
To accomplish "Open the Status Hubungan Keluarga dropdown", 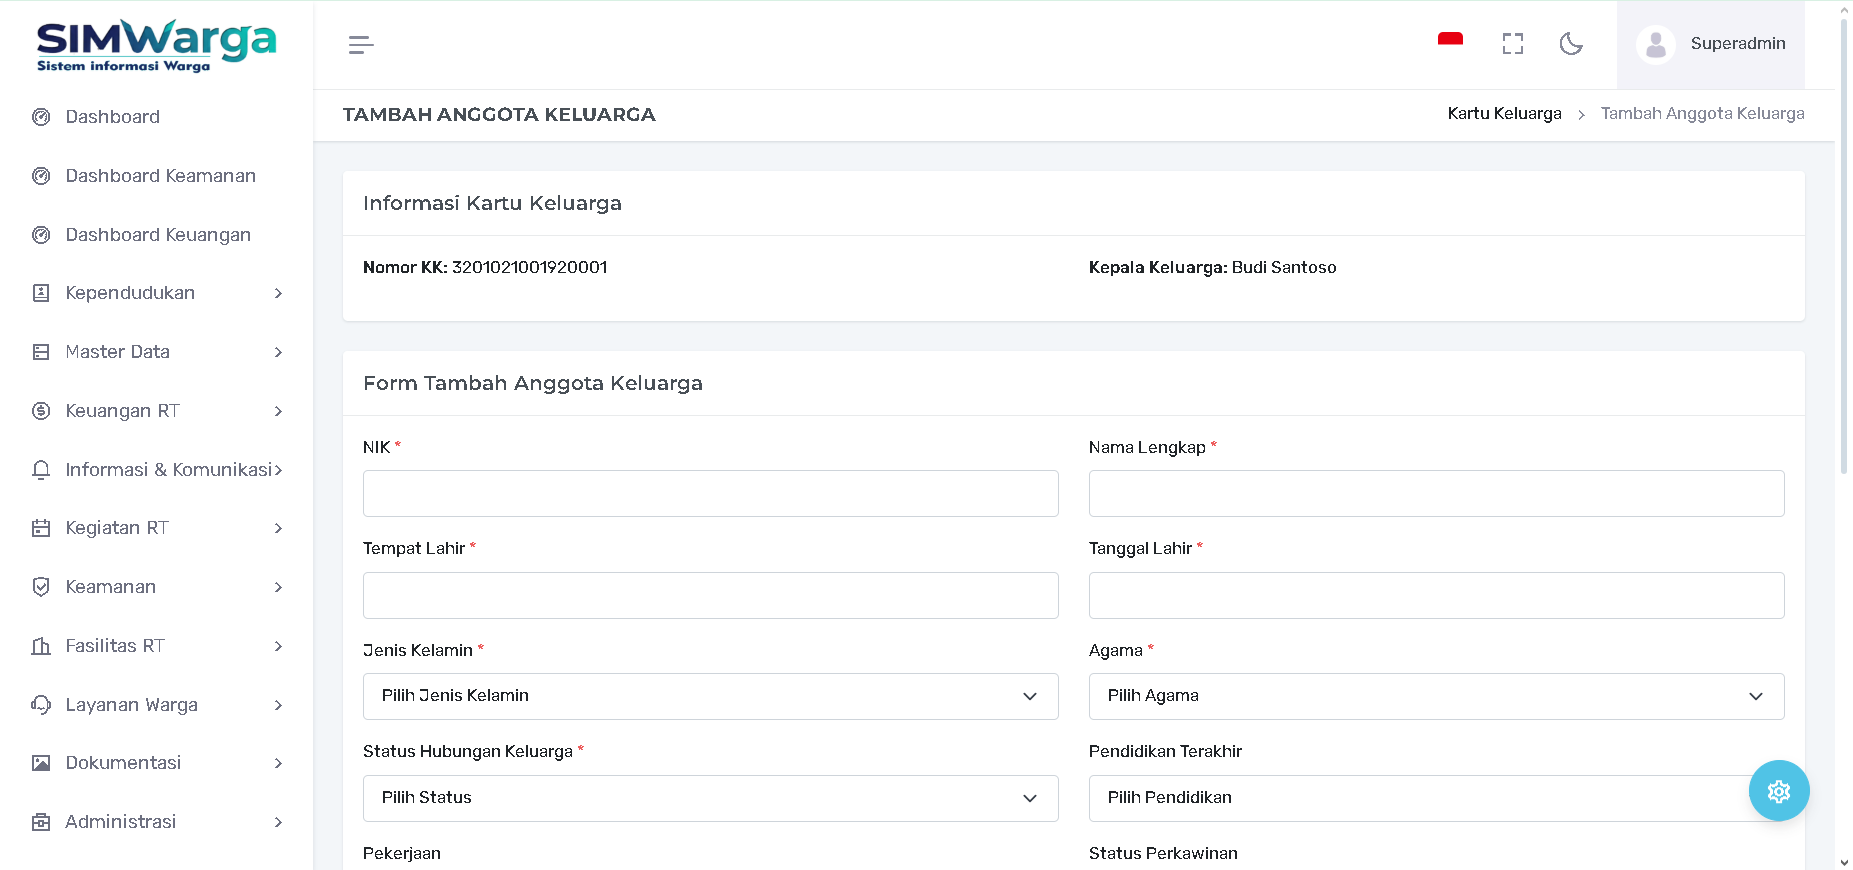I will pyautogui.click(x=710, y=798).
